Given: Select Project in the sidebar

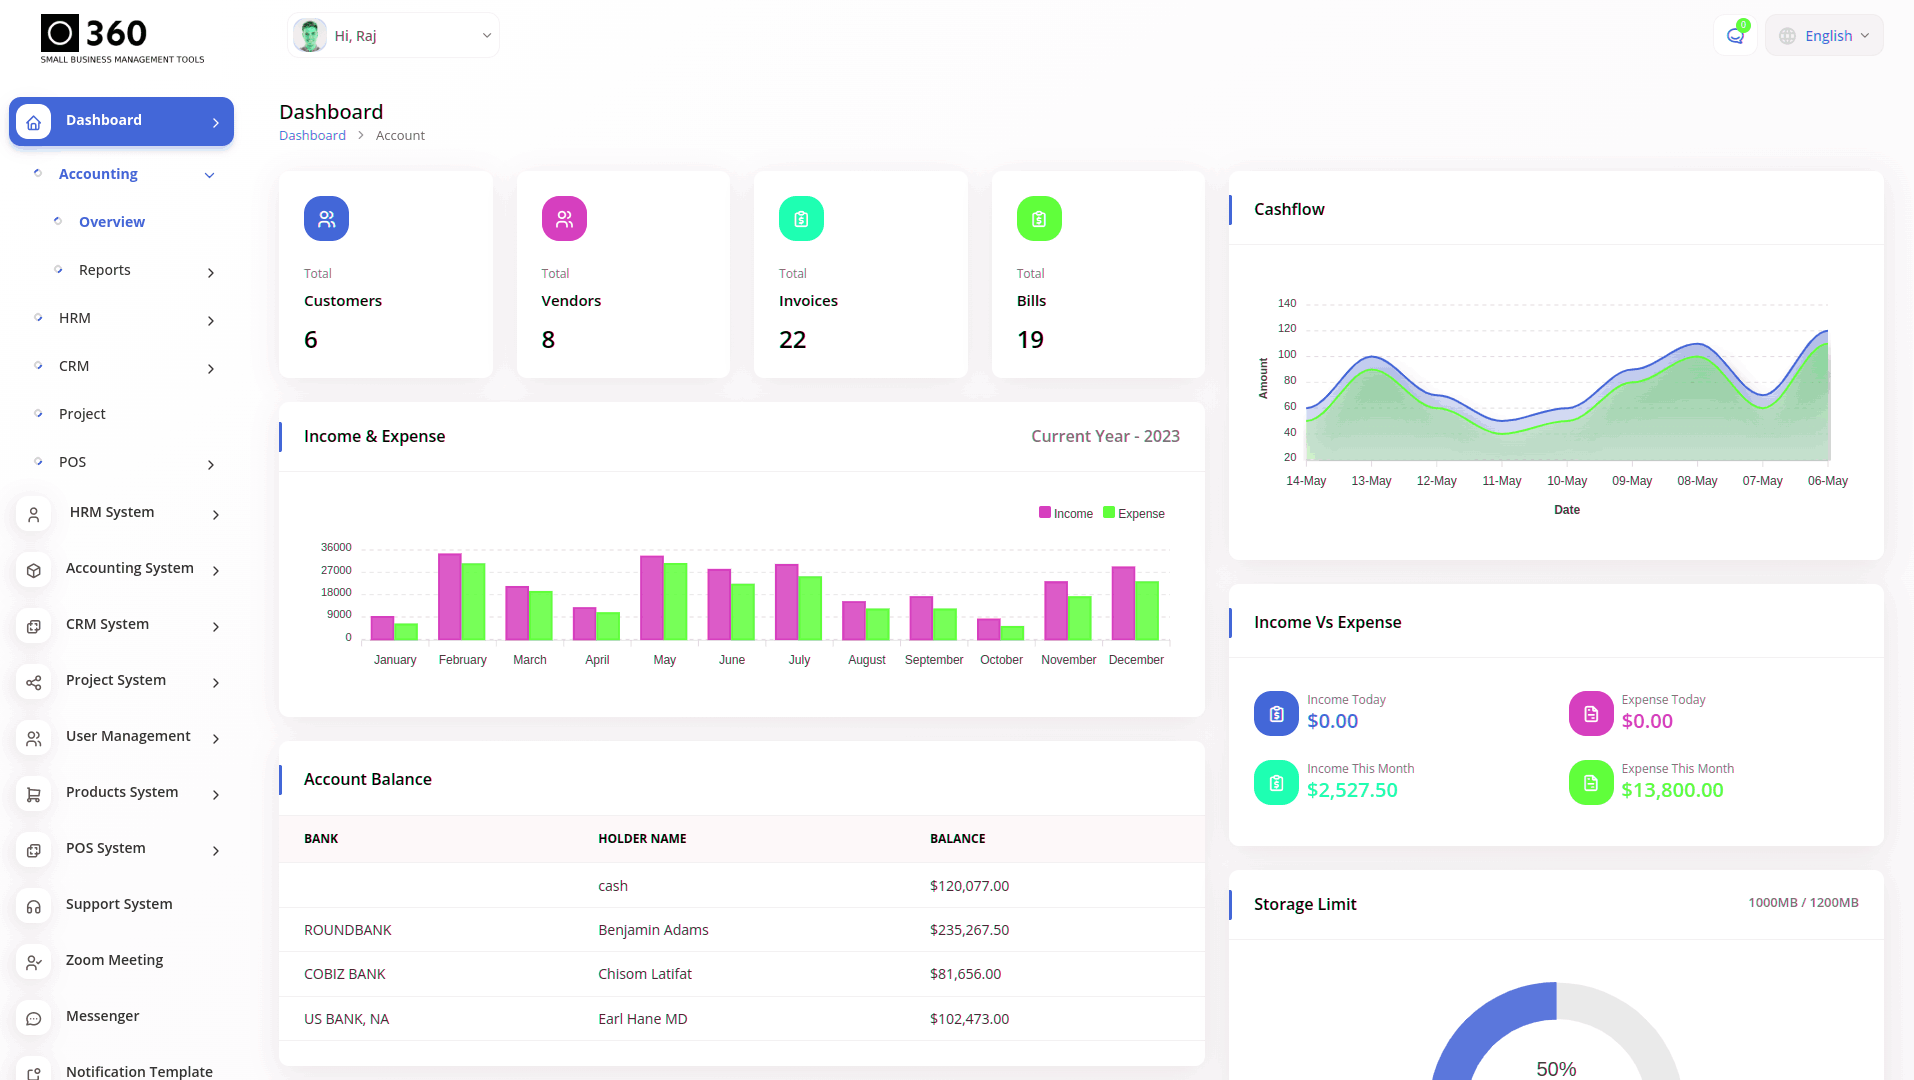Looking at the screenshot, I should [x=82, y=414].
